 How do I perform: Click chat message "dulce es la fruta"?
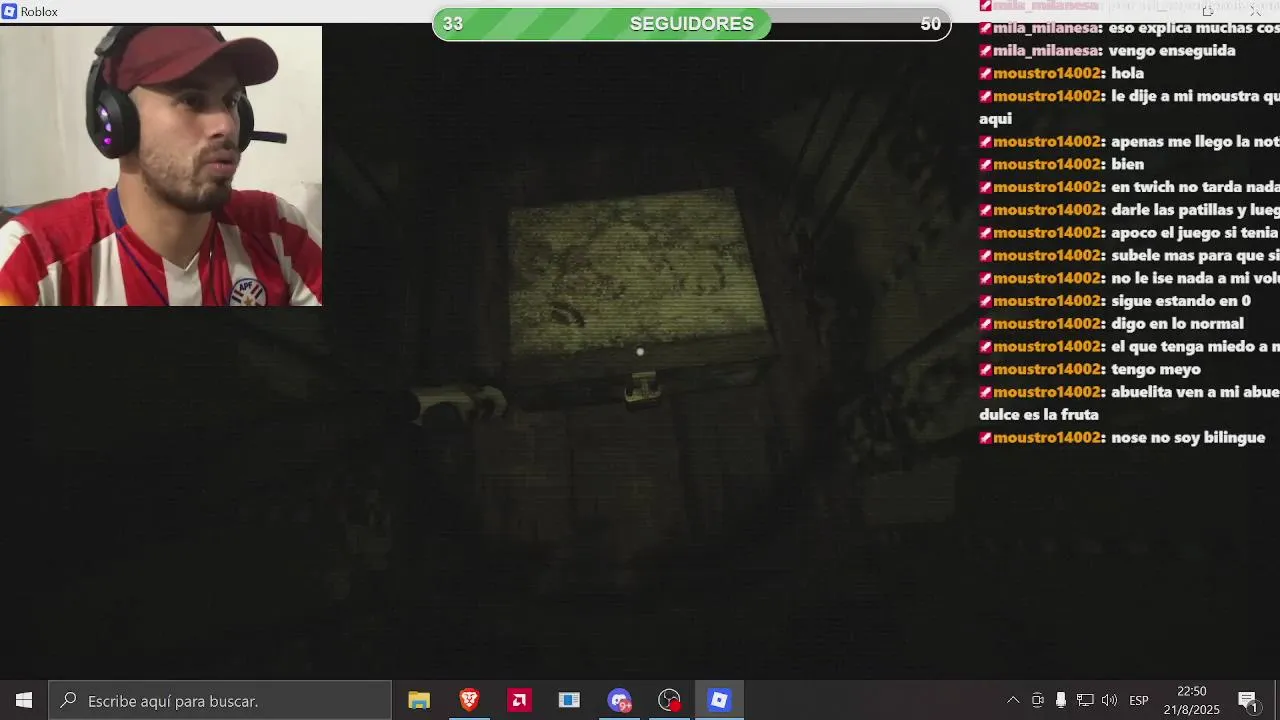[x=1039, y=414]
